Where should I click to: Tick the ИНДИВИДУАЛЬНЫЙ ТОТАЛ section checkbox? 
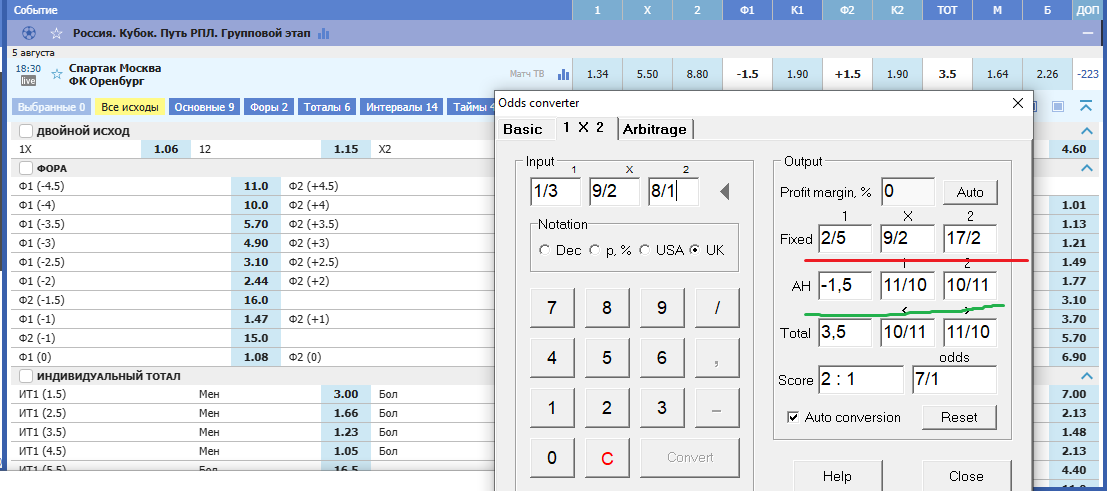pyautogui.click(x=25, y=376)
